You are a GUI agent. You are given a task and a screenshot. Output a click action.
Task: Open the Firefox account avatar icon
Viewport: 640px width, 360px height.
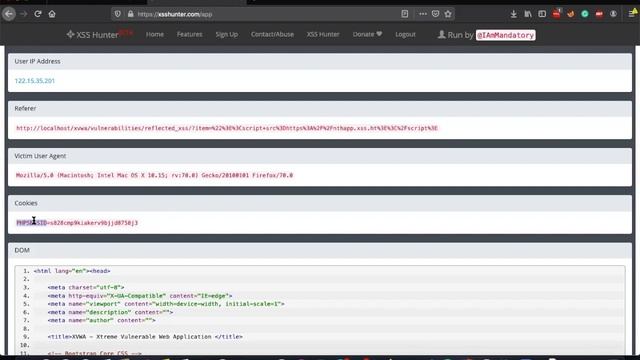[613, 14]
